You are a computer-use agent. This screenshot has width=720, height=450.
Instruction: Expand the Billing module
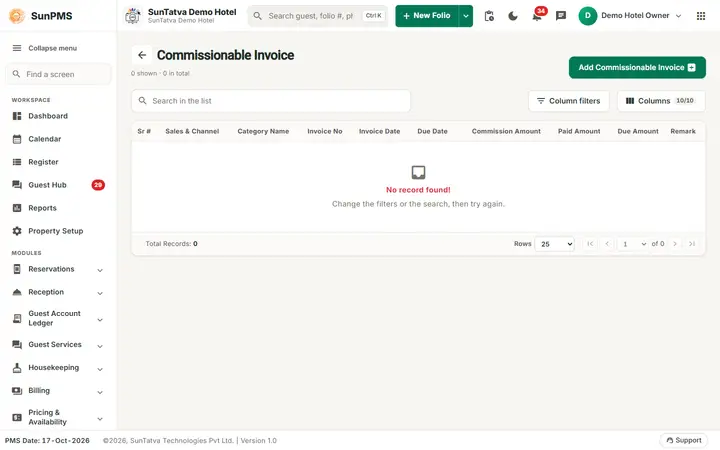click(x=58, y=391)
